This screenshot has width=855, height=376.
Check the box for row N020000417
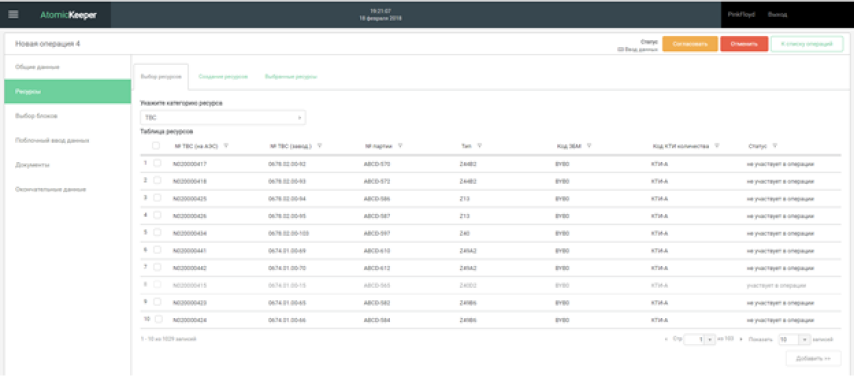157,163
